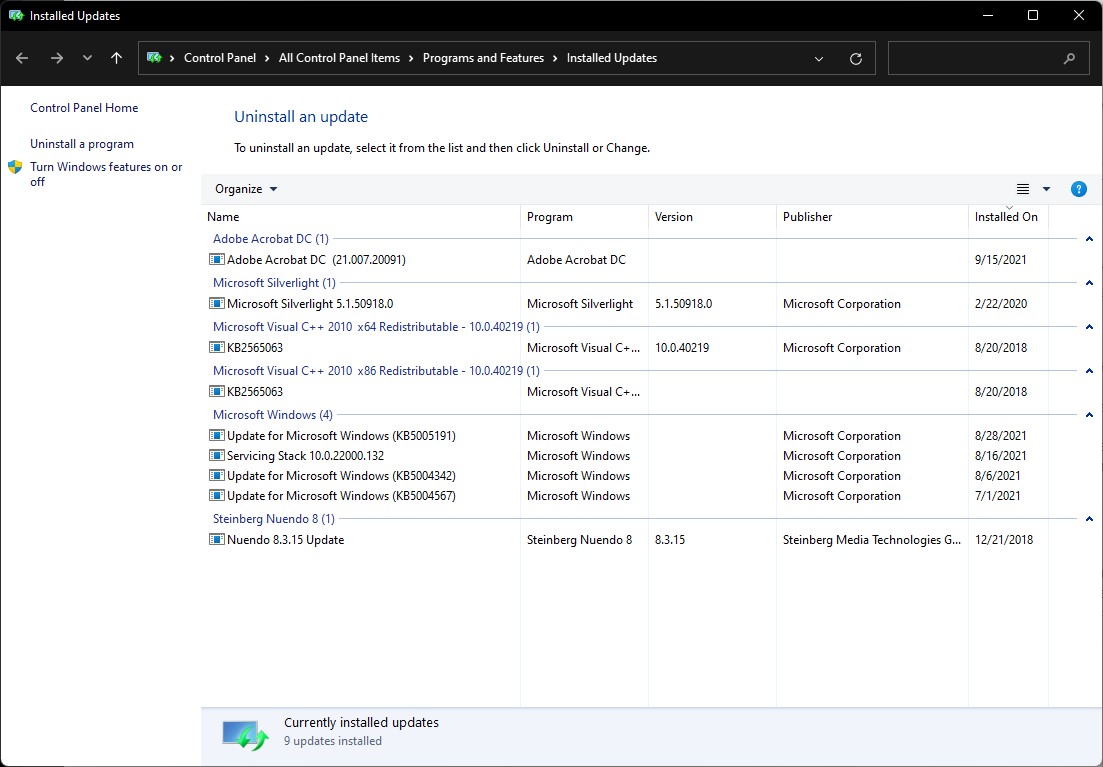Collapse the Microsoft Windows group
This screenshot has height=767, width=1103.
tap(1089, 415)
